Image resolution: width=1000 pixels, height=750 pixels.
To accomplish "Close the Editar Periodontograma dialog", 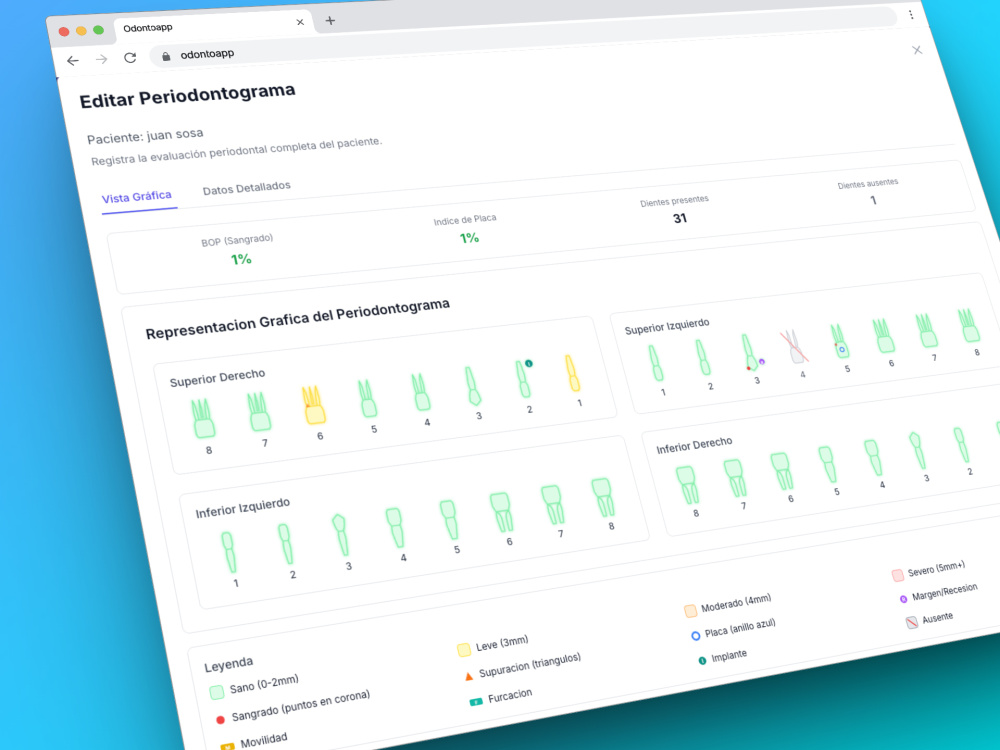I will (x=917, y=50).
